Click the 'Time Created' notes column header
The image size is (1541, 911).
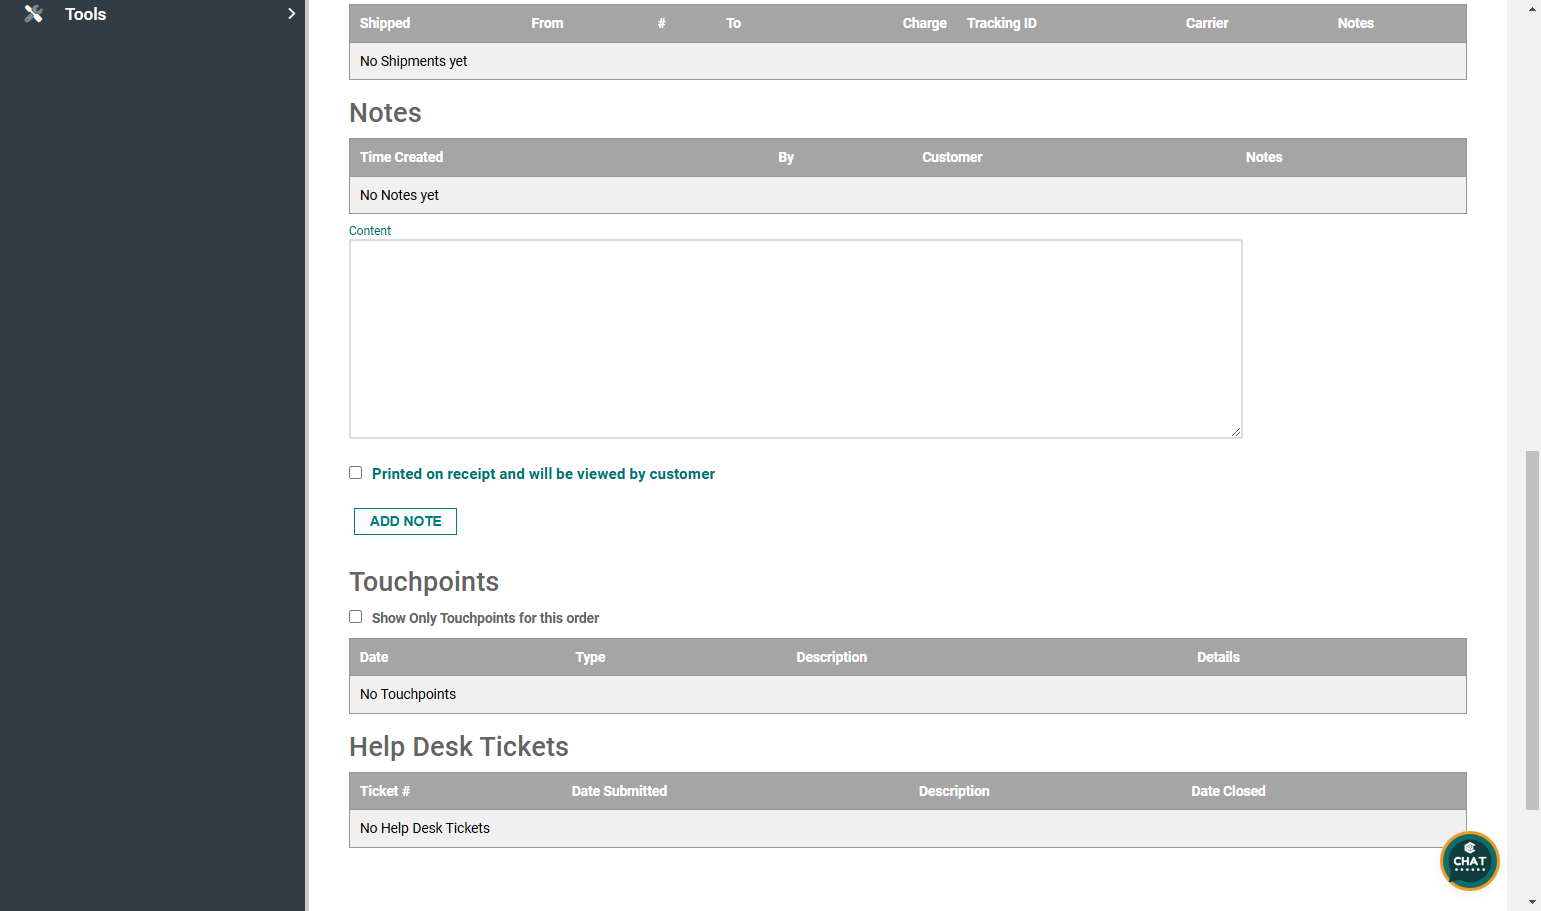pos(401,157)
